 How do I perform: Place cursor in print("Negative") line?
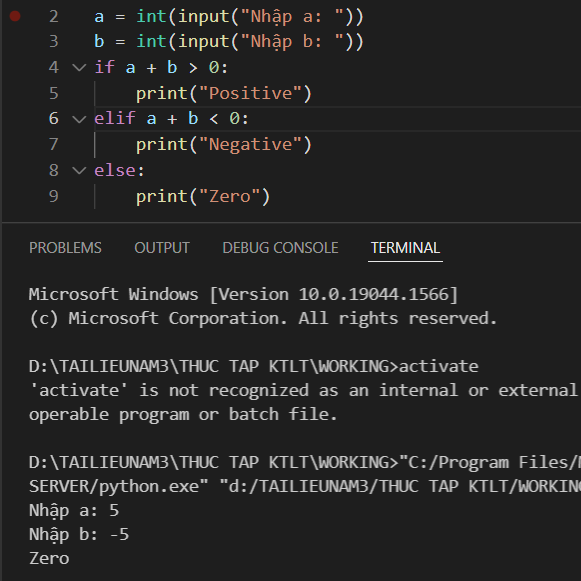point(224,145)
